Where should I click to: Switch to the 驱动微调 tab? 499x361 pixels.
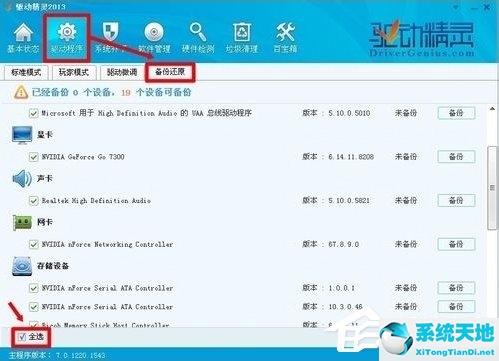pyautogui.click(x=122, y=72)
